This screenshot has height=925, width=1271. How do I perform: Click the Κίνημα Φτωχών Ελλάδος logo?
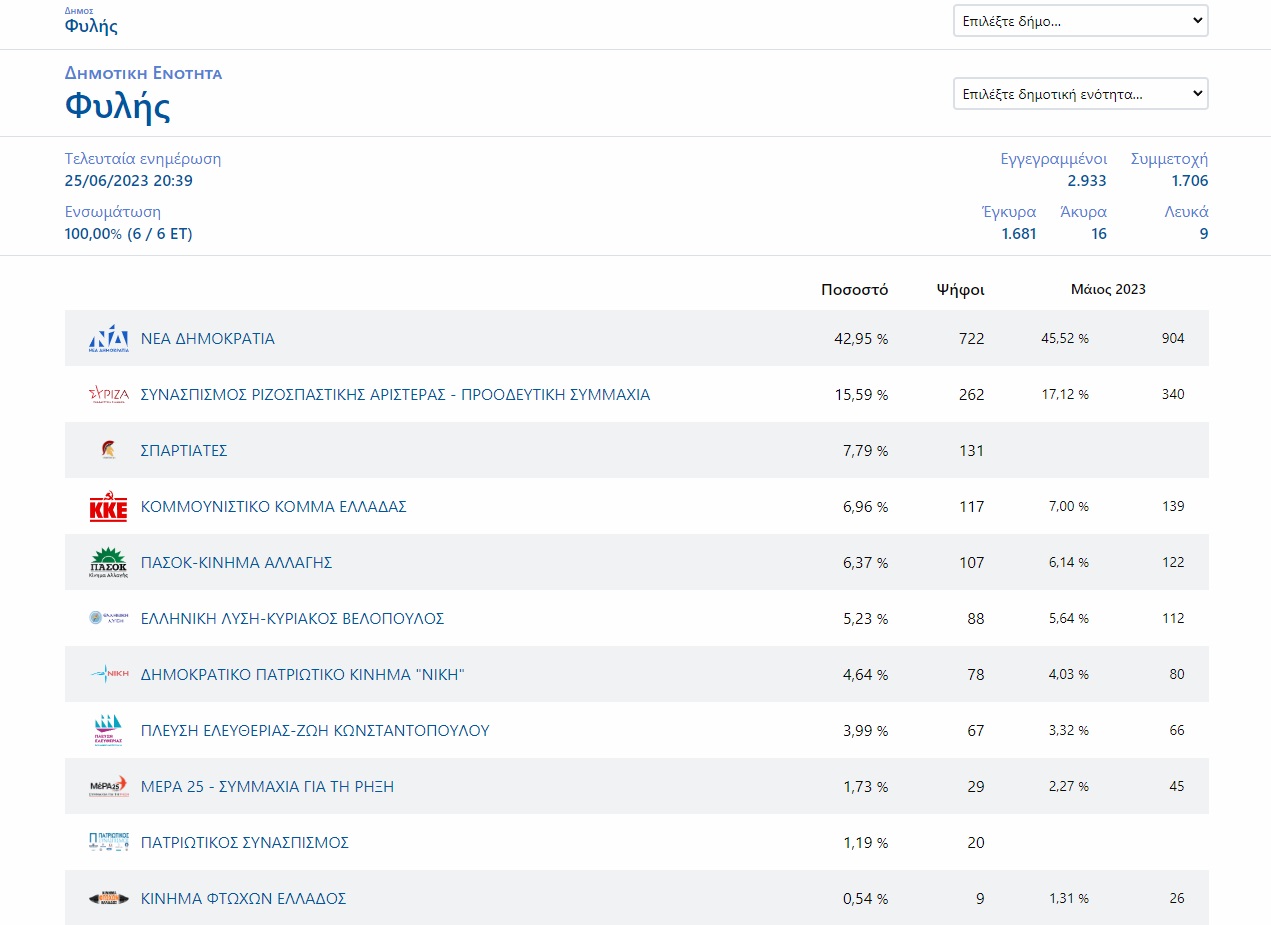point(108,899)
